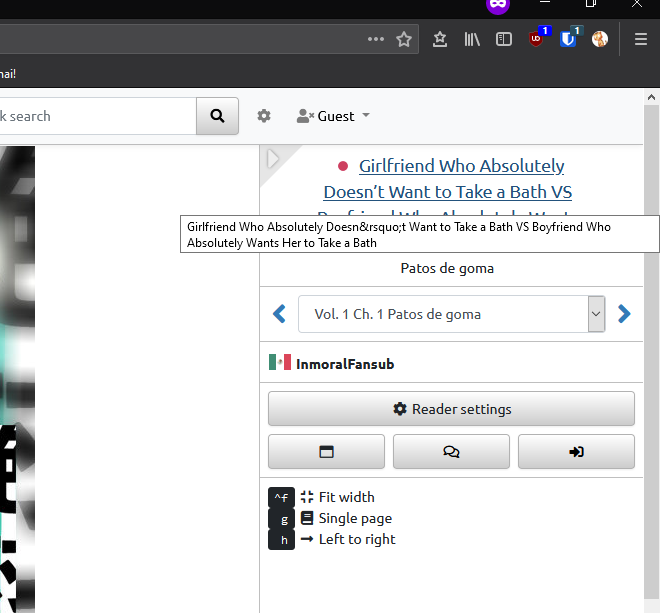Image resolution: width=660 pixels, height=613 pixels.
Task: Go to previous chapter arrow
Action: point(280,314)
